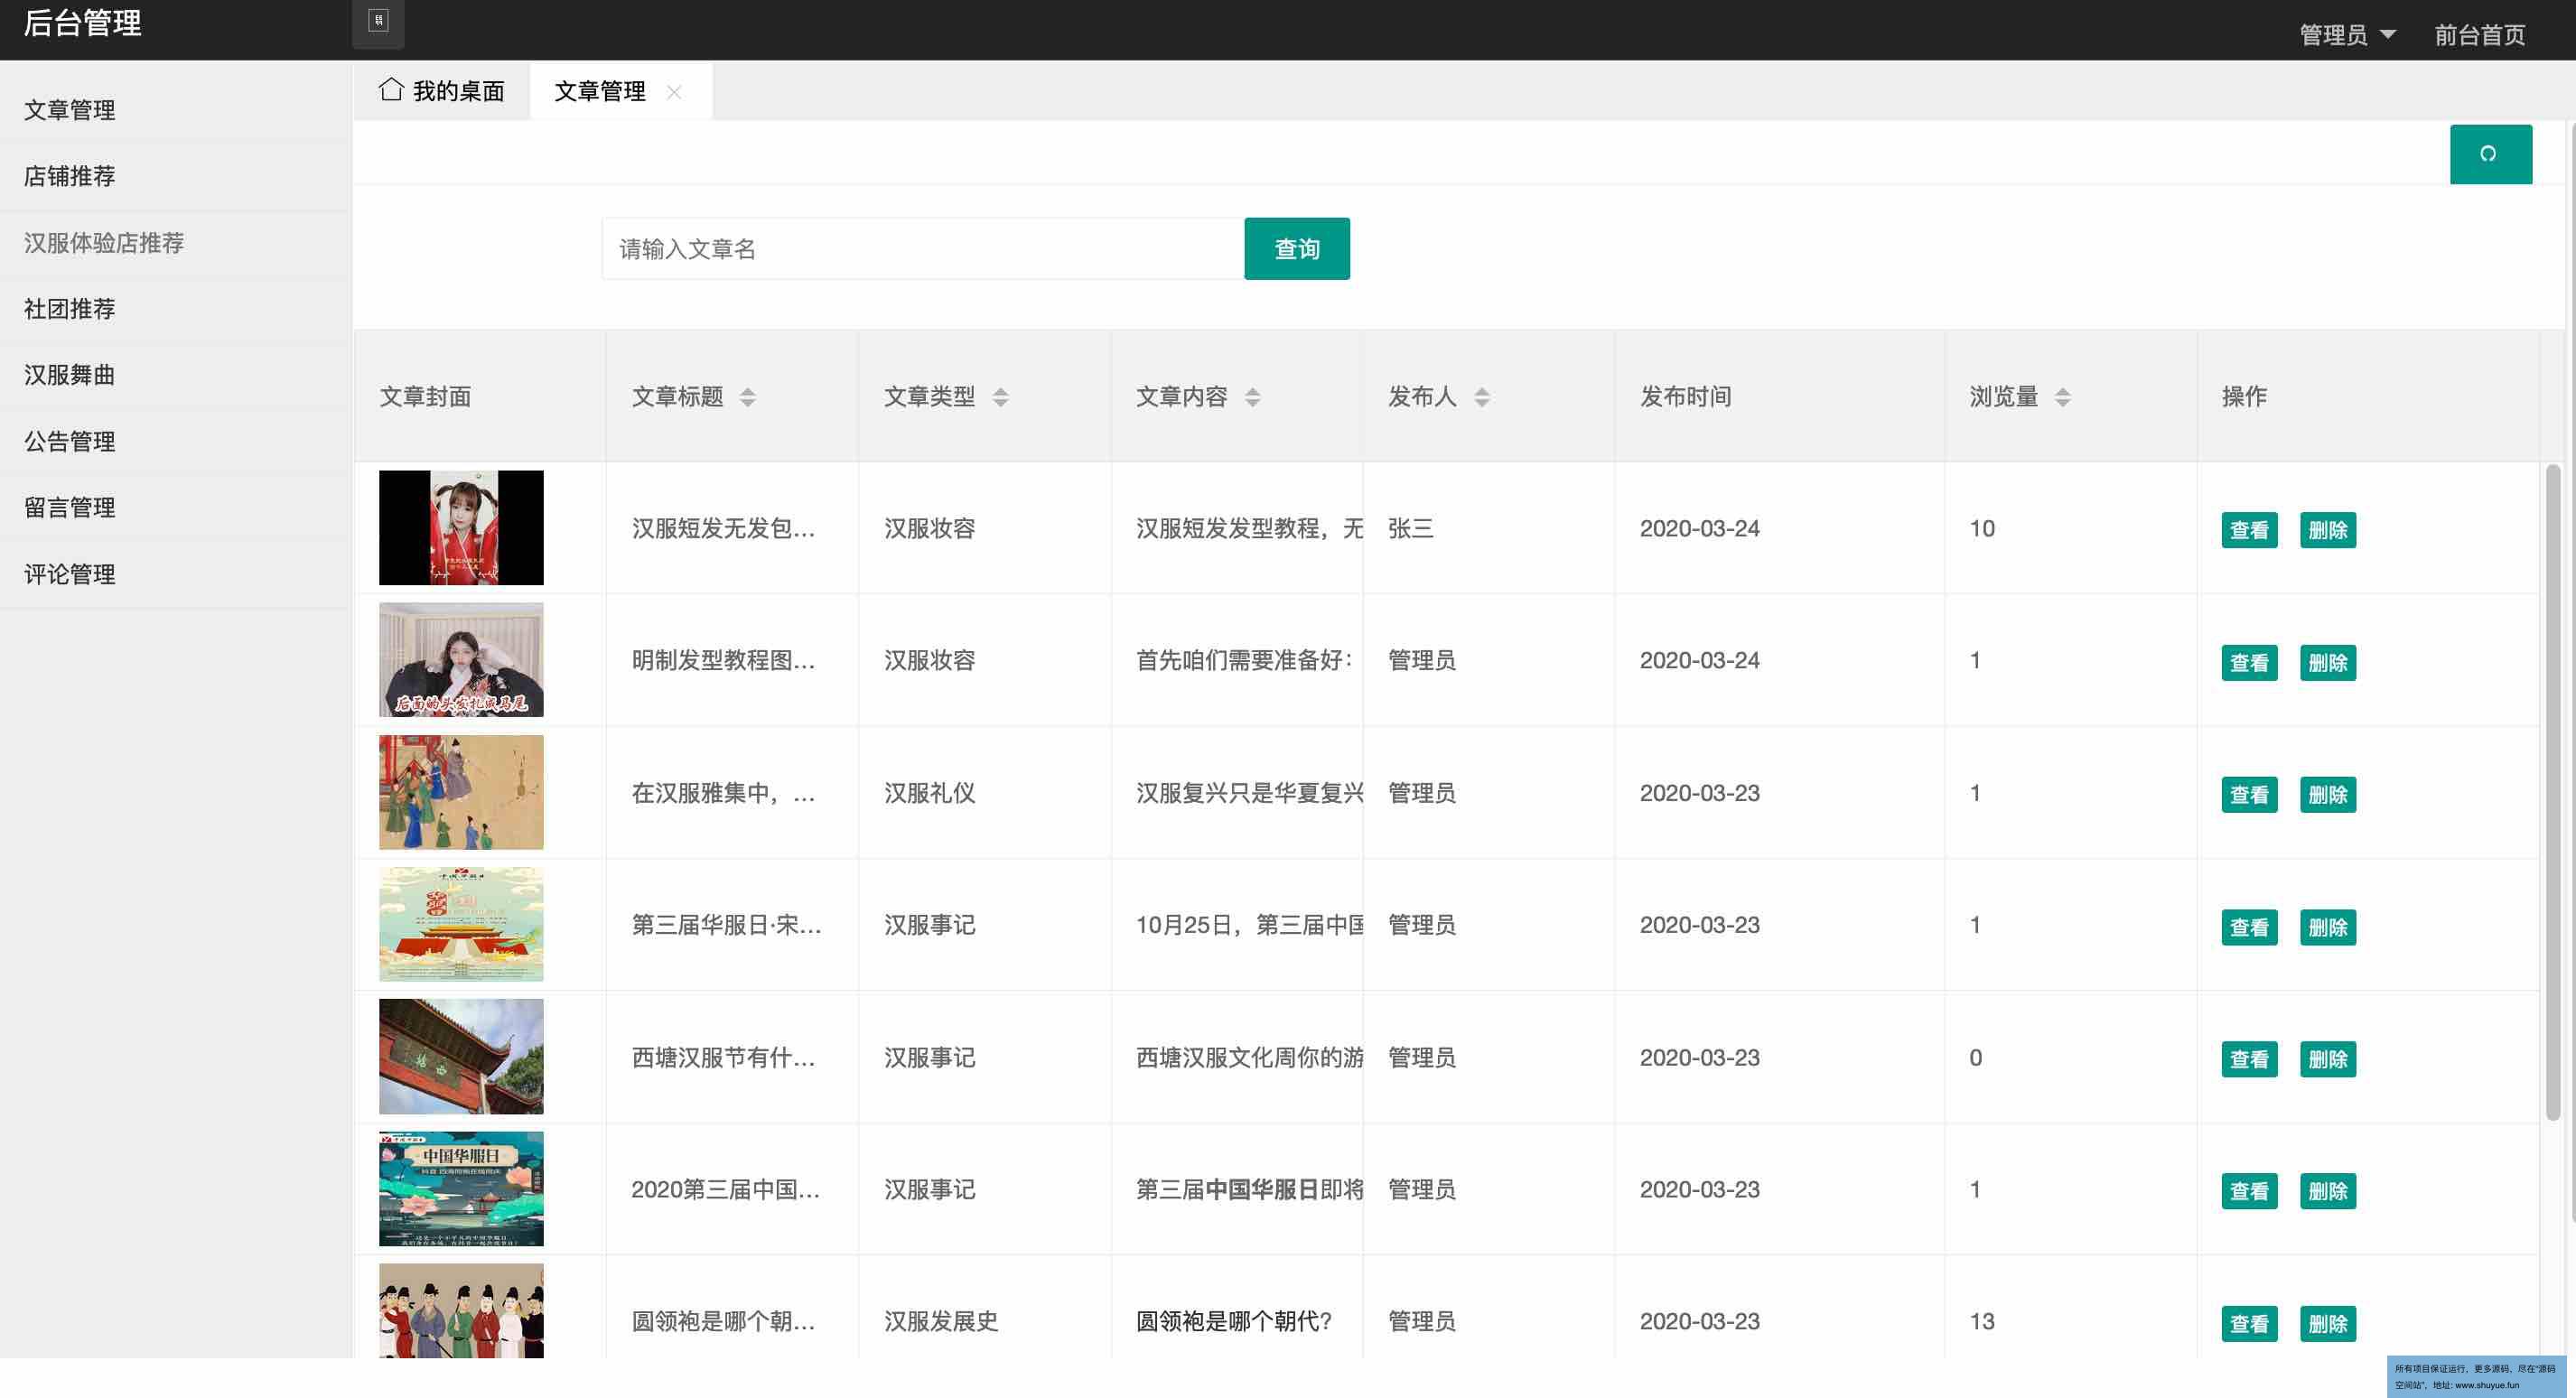The height and width of the screenshot is (1398, 2576).
Task: Sort by 文章标题 column arrows
Action: pyautogui.click(x=747, y=397)
